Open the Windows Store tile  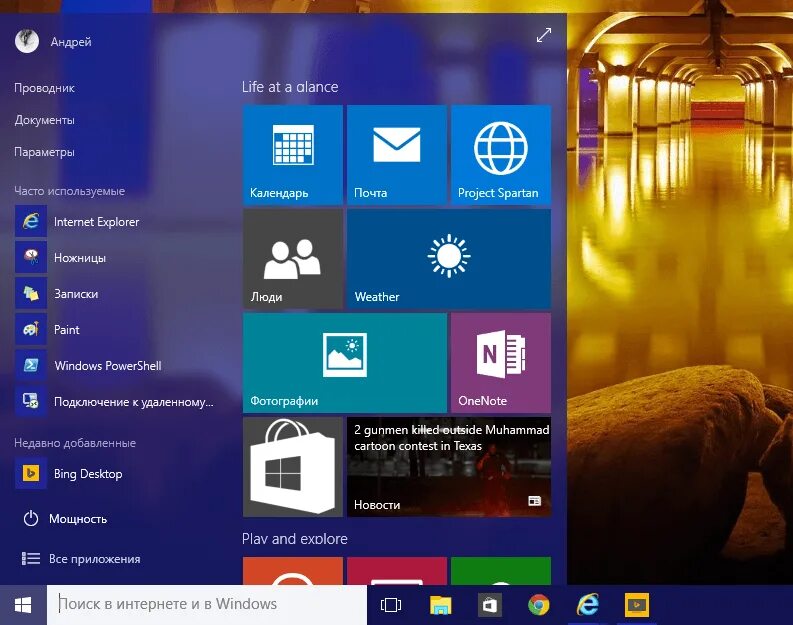293,467
